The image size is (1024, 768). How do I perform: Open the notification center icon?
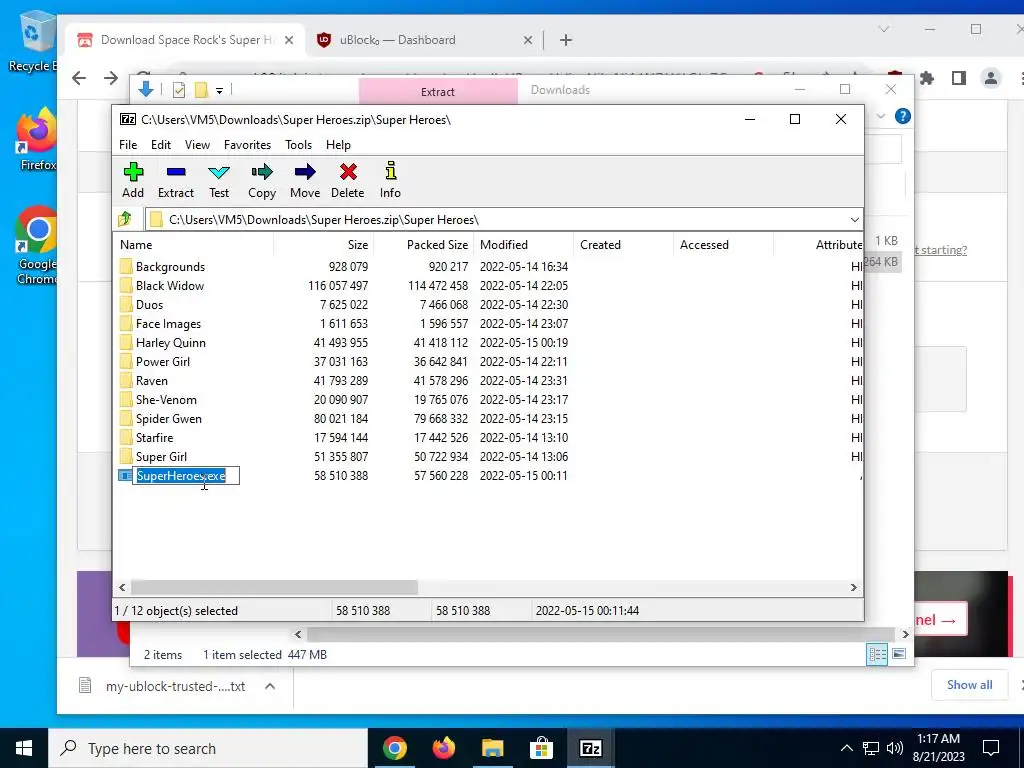point(991,748)
